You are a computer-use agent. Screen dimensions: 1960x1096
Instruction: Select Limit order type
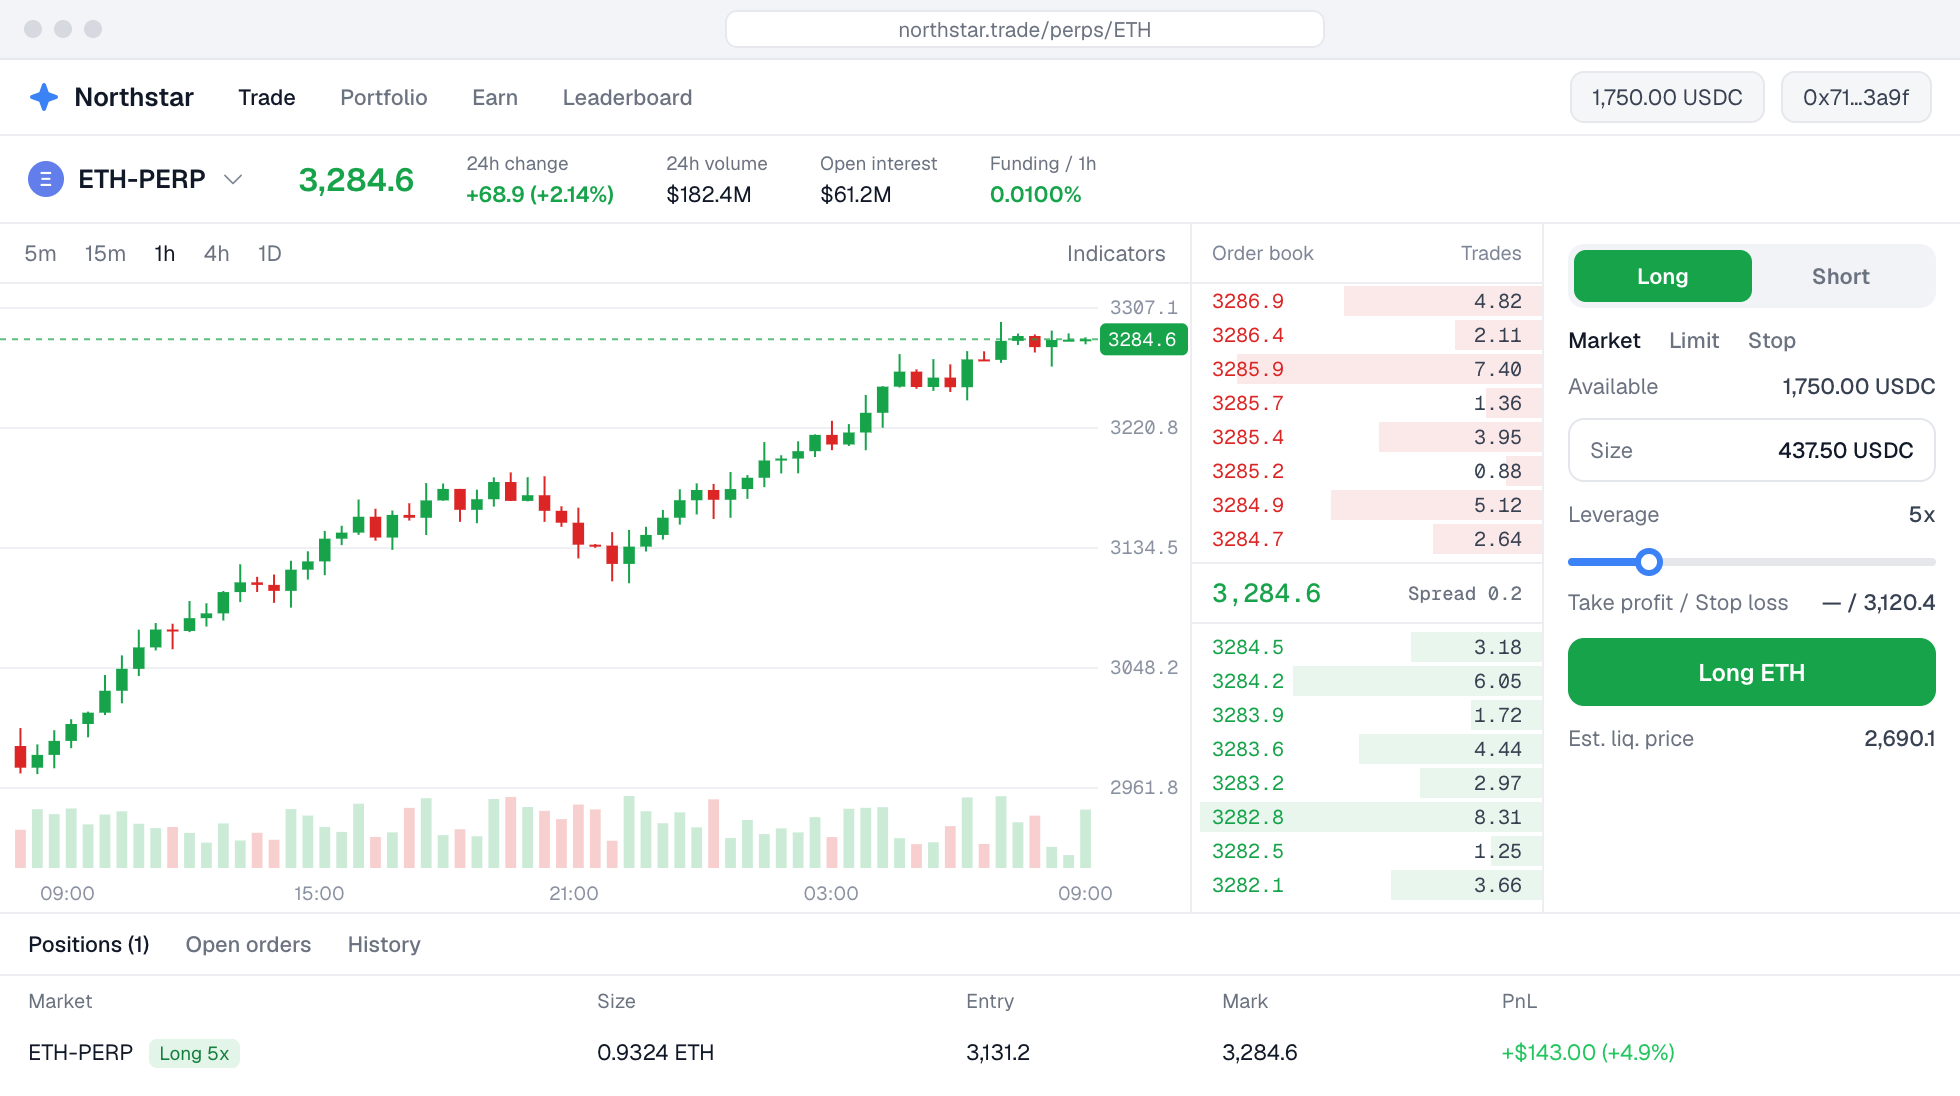click(x=1693, y=340)
